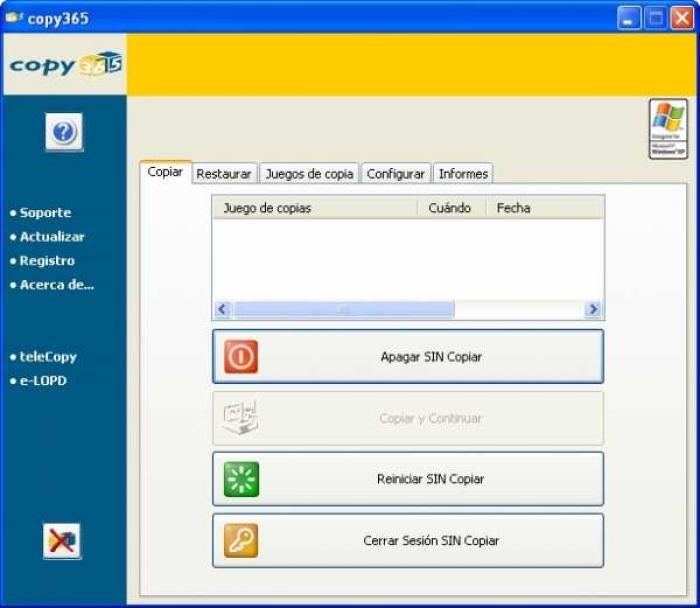Viewport: 700px width, 608px height.
Task: Click Cerrar Sesión SIN Copiar button
Action: (408, 541)
